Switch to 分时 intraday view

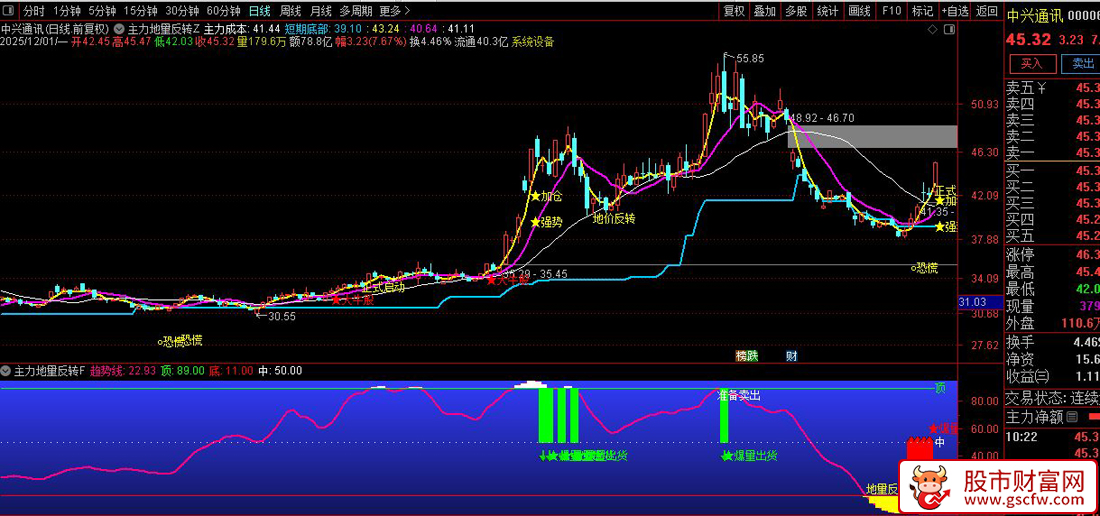34,11
